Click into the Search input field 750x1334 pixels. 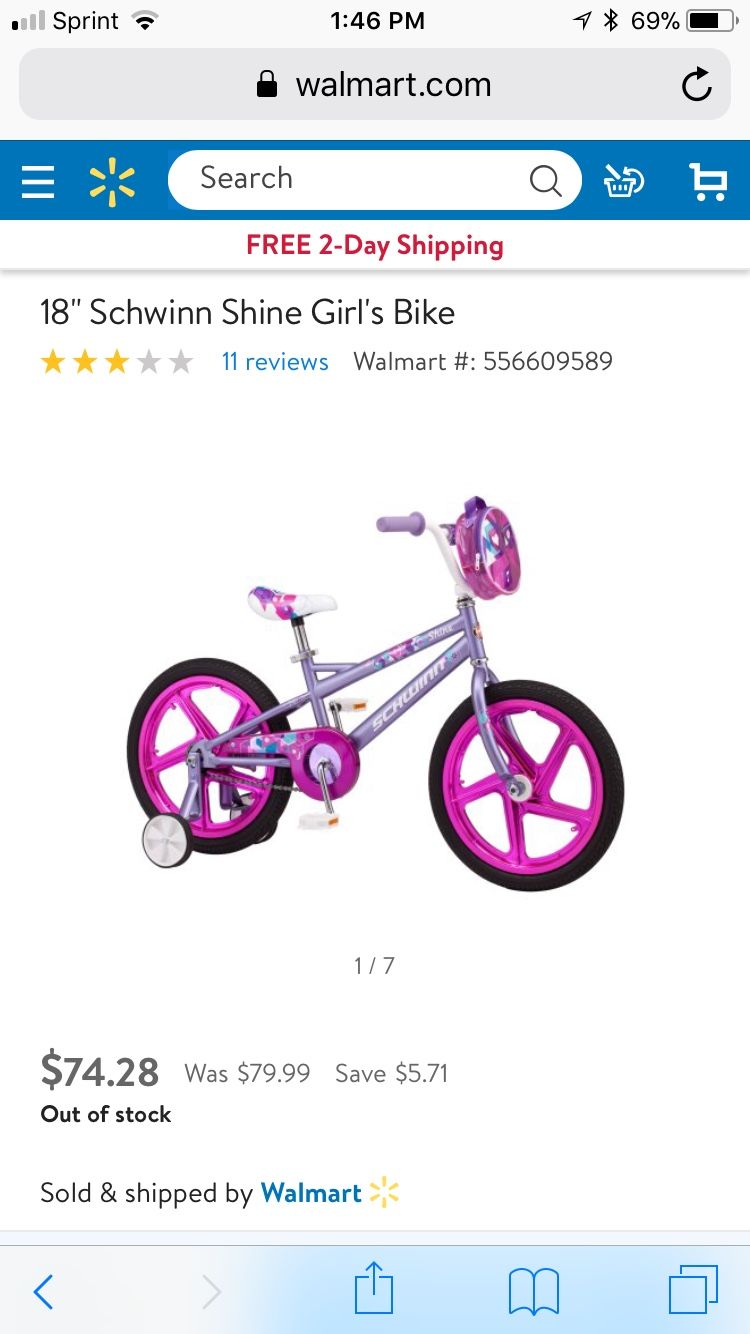click(374, 180)
